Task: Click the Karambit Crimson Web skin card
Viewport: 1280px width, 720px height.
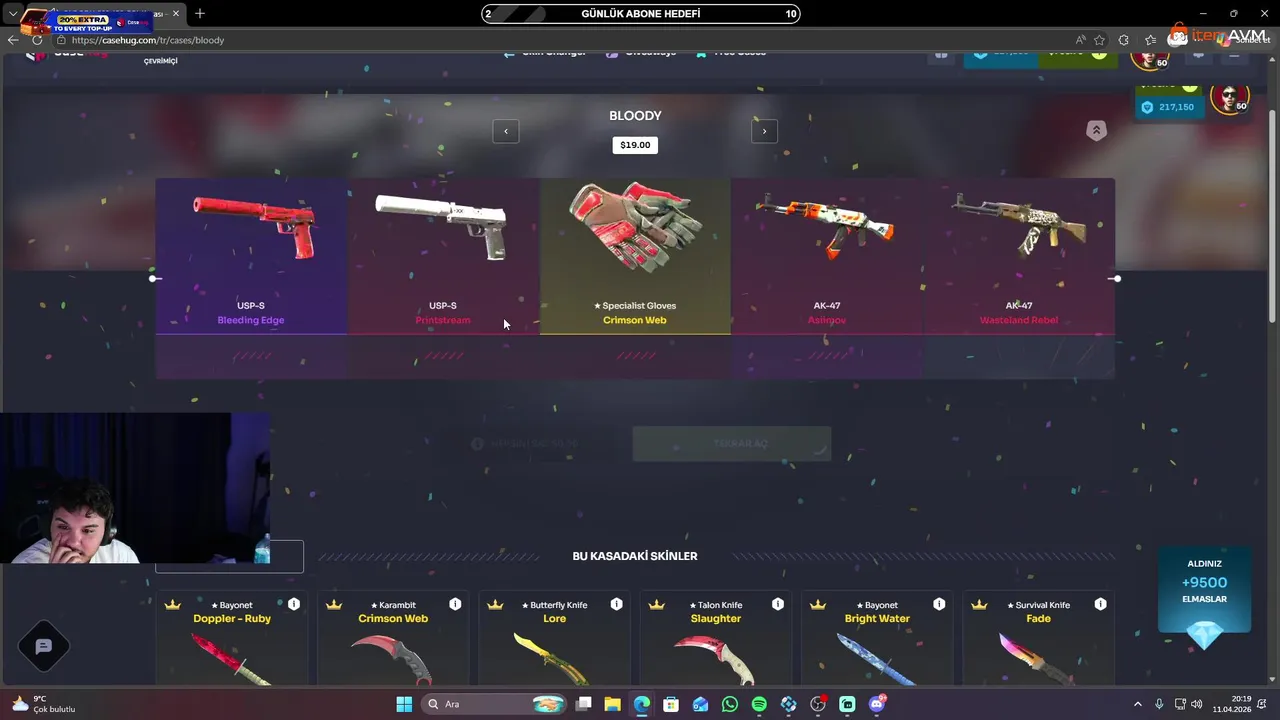Action: pyautogui.click(x=393, y=638)
